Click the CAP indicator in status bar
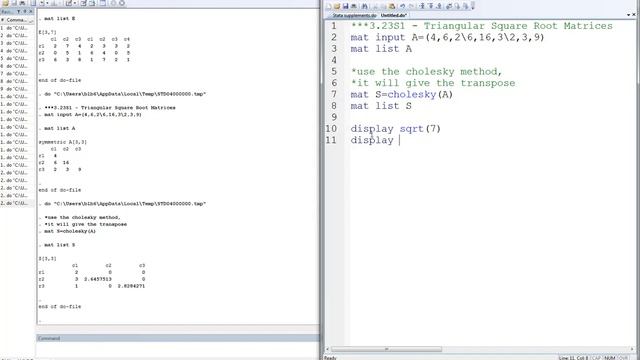Image resolution: width=640 pixels, height=360 pixels. (x=596, y=358)
